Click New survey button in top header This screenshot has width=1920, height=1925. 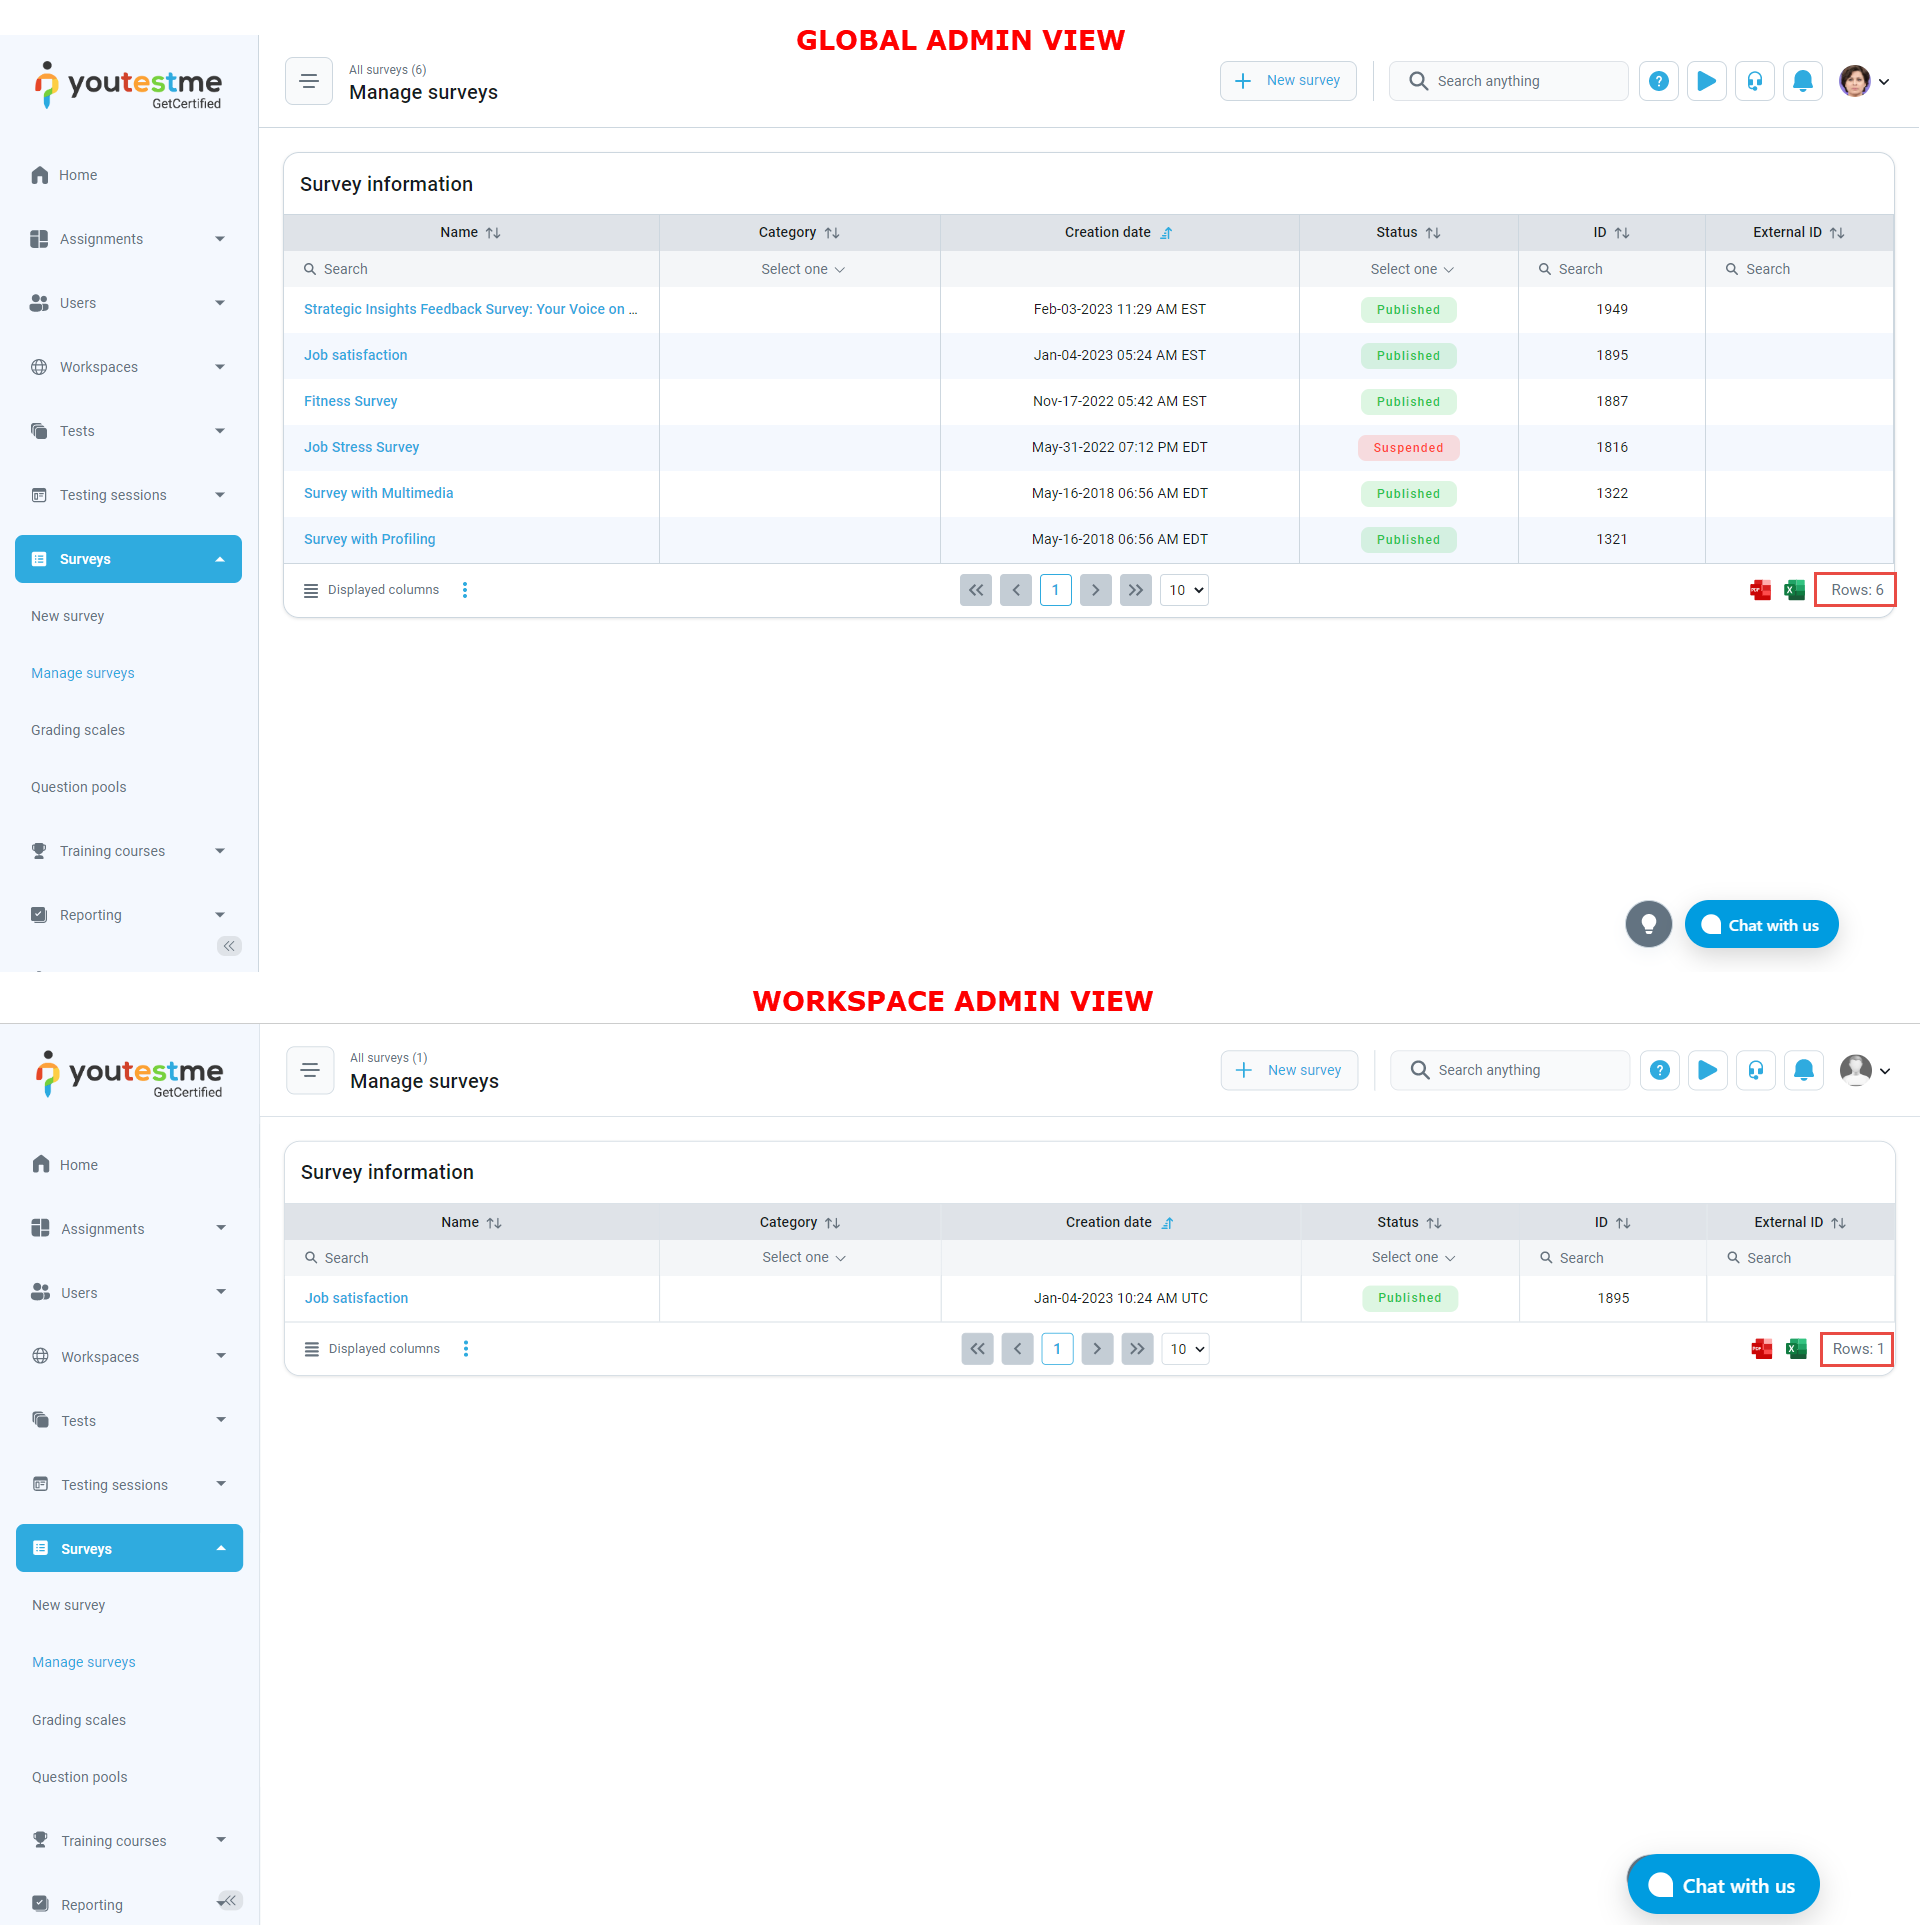tap(1288, 81)
